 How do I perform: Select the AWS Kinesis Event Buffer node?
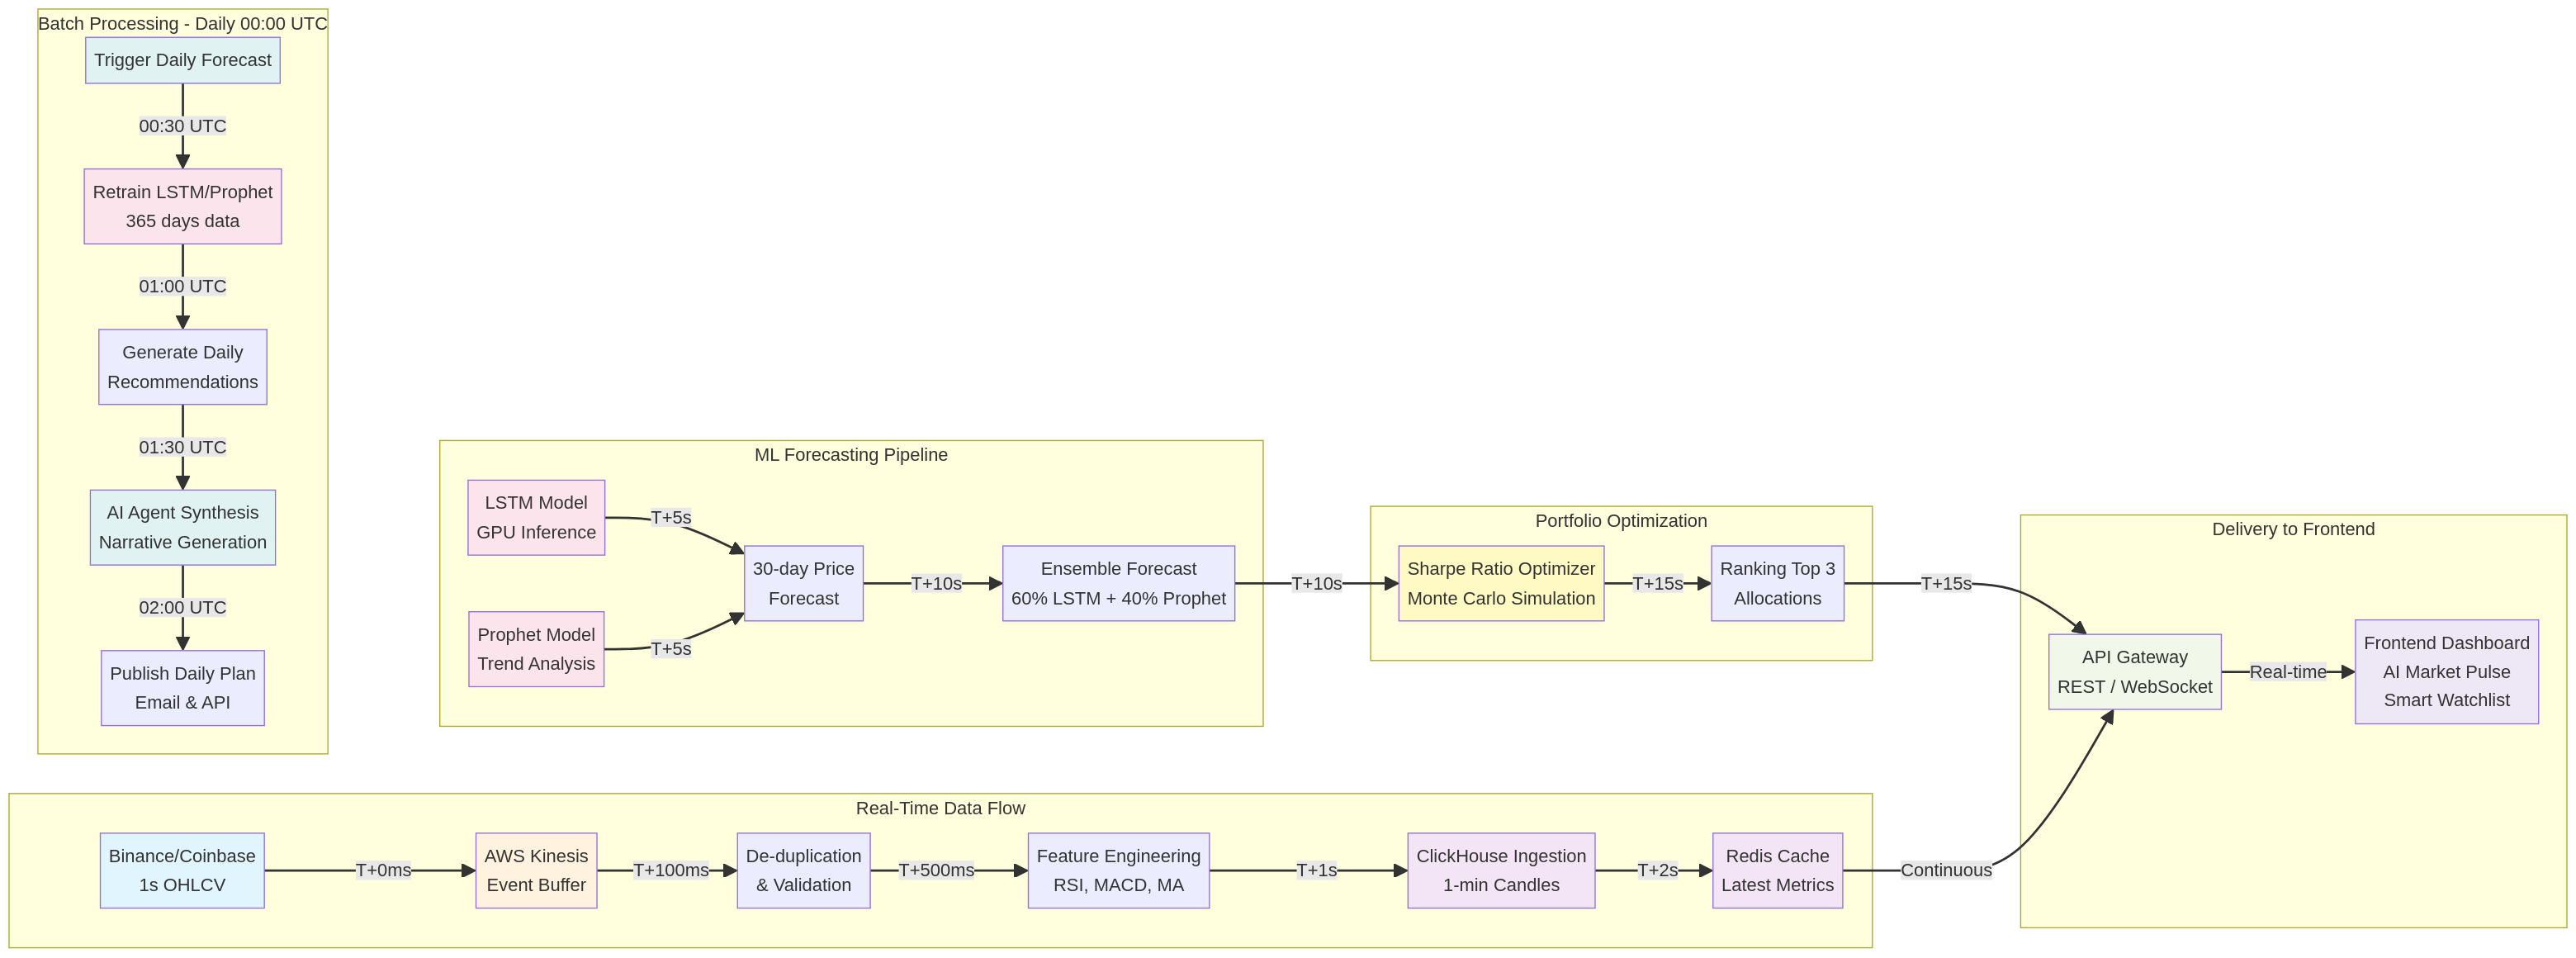click(536, 870)
